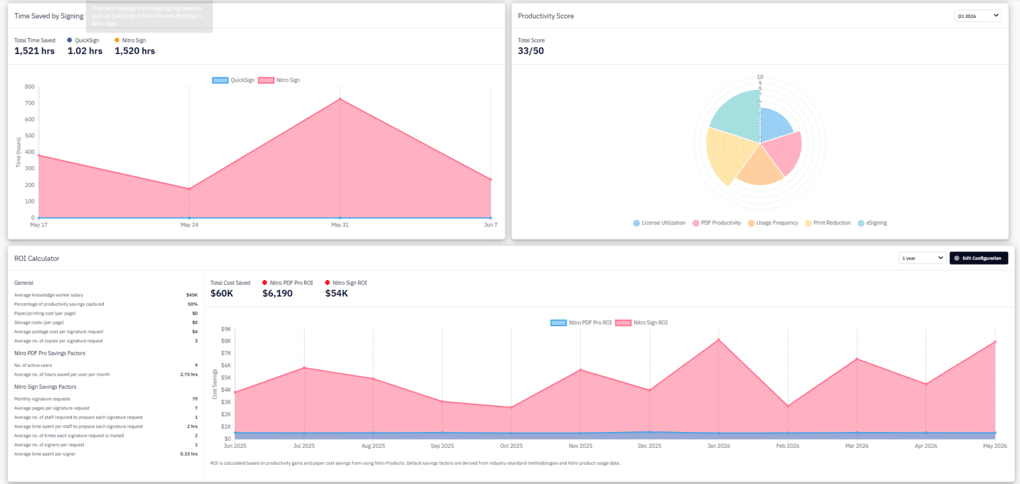Click Nitro Sign data point at Jun 7
Screen dimensions: 1020x484
(490, 180)
